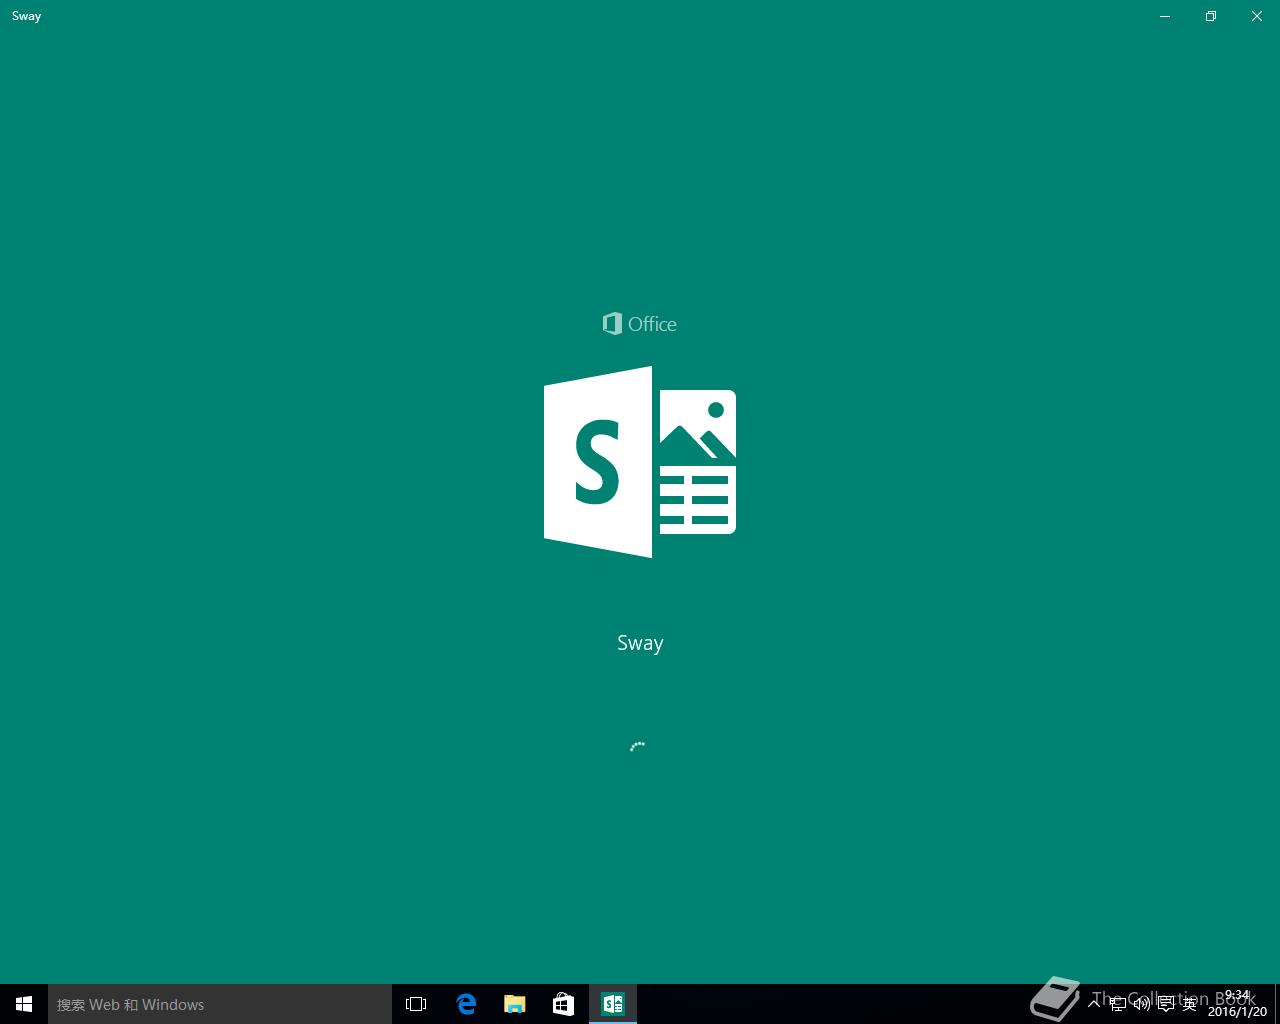Open the volume control tray icon
The image size is (1280, 1024).
click(1142, 1004)
